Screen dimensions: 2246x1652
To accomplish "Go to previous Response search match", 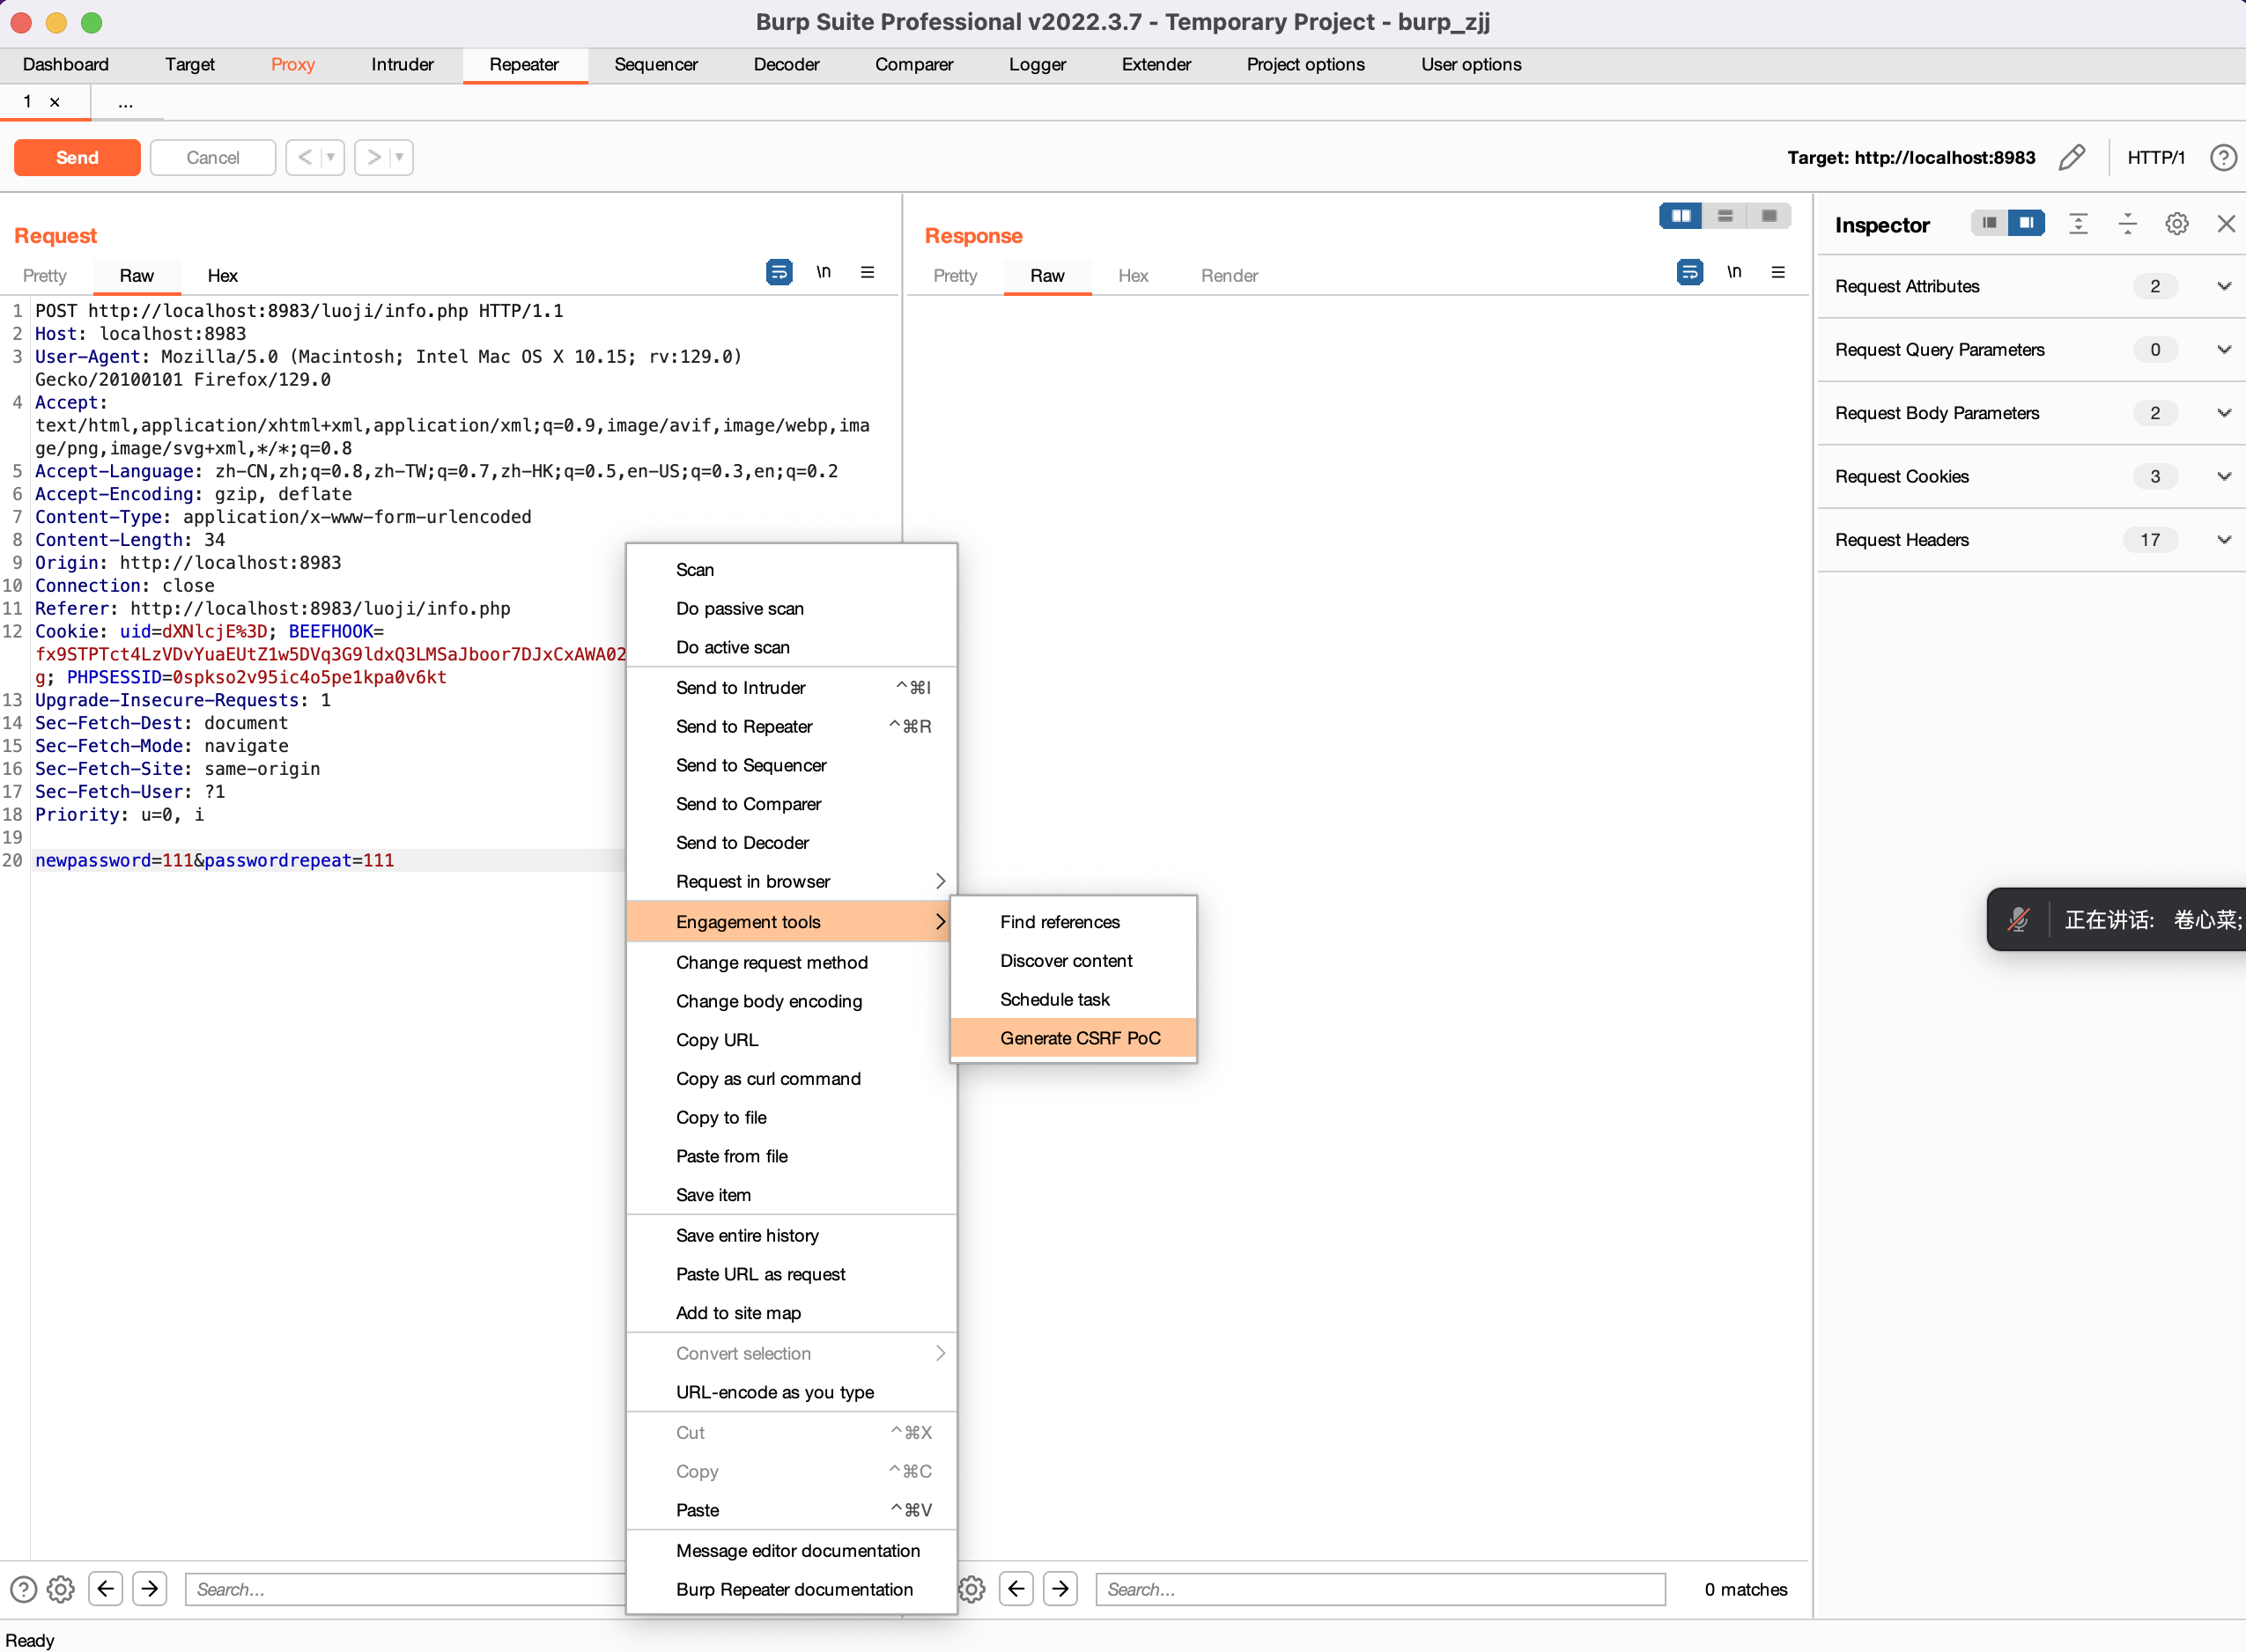I will (x=1016, y=1588).
